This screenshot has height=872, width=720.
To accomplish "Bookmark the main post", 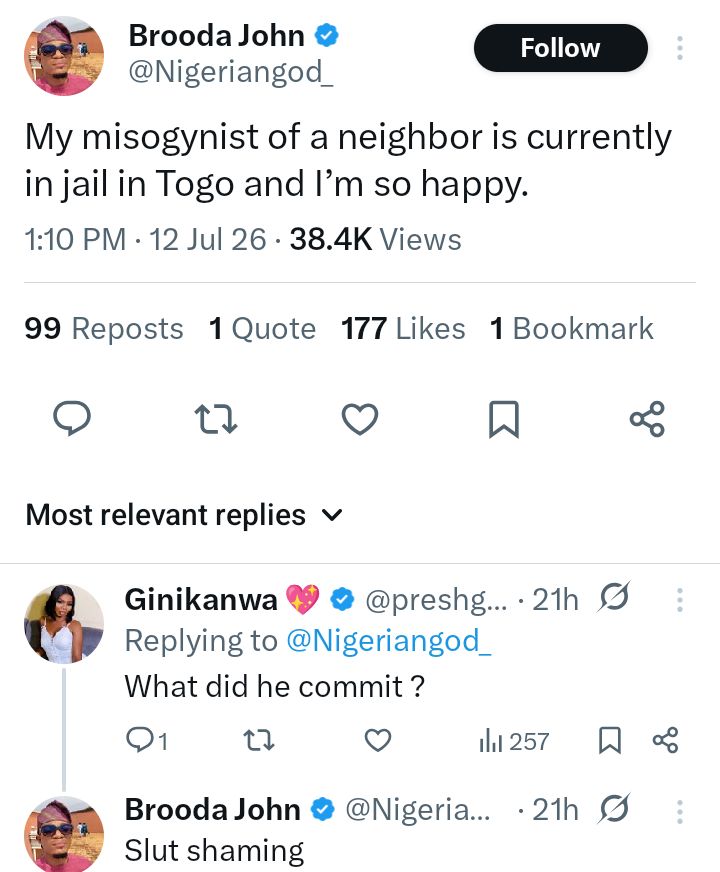I will coord(504,419).
